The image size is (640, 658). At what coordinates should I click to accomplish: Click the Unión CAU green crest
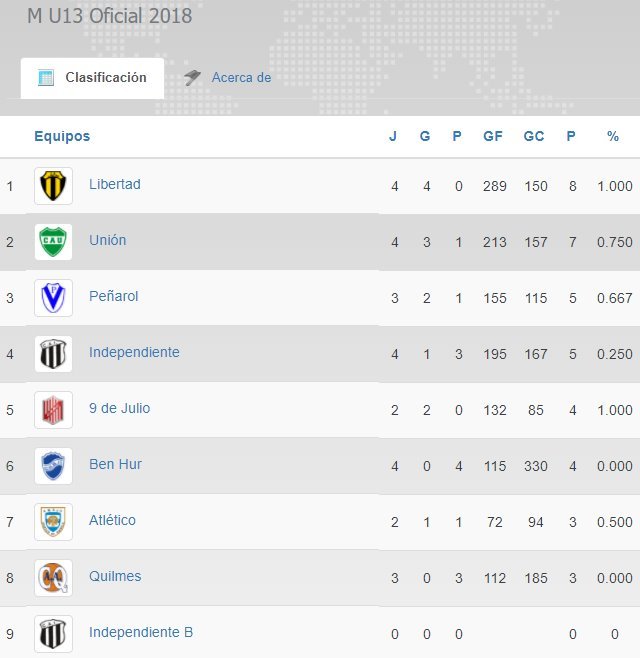click(x=53, y=242)
